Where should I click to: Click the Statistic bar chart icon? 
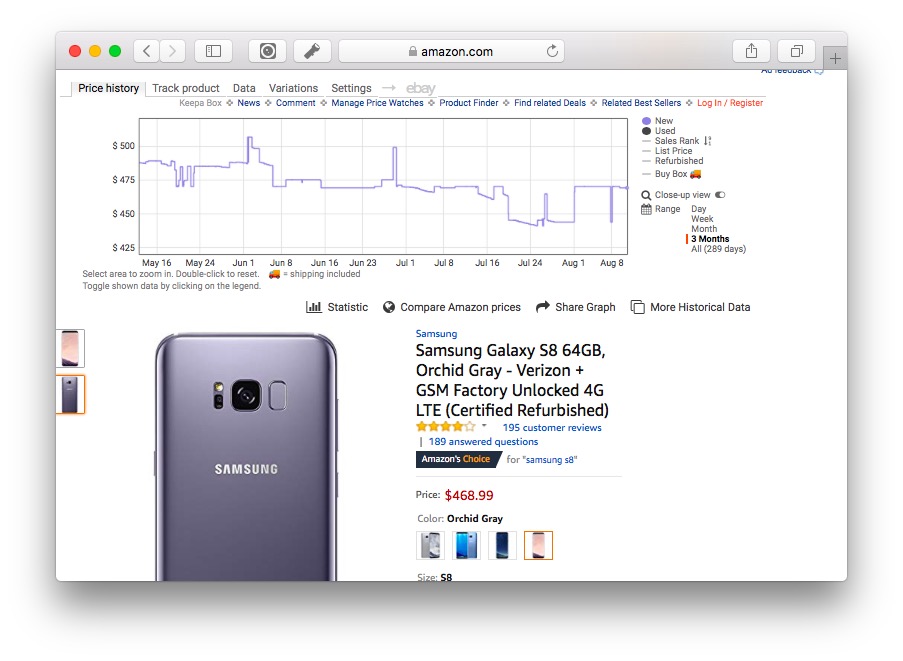tap(314, 307)
